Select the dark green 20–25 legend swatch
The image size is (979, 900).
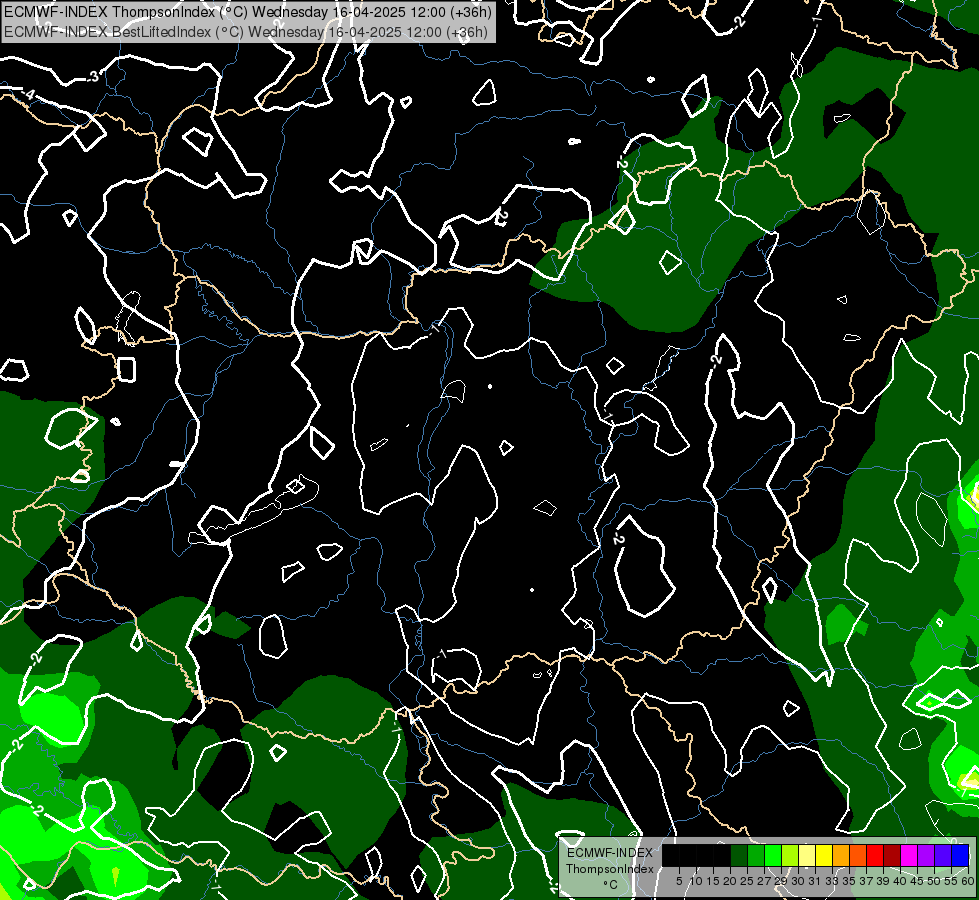739,855
